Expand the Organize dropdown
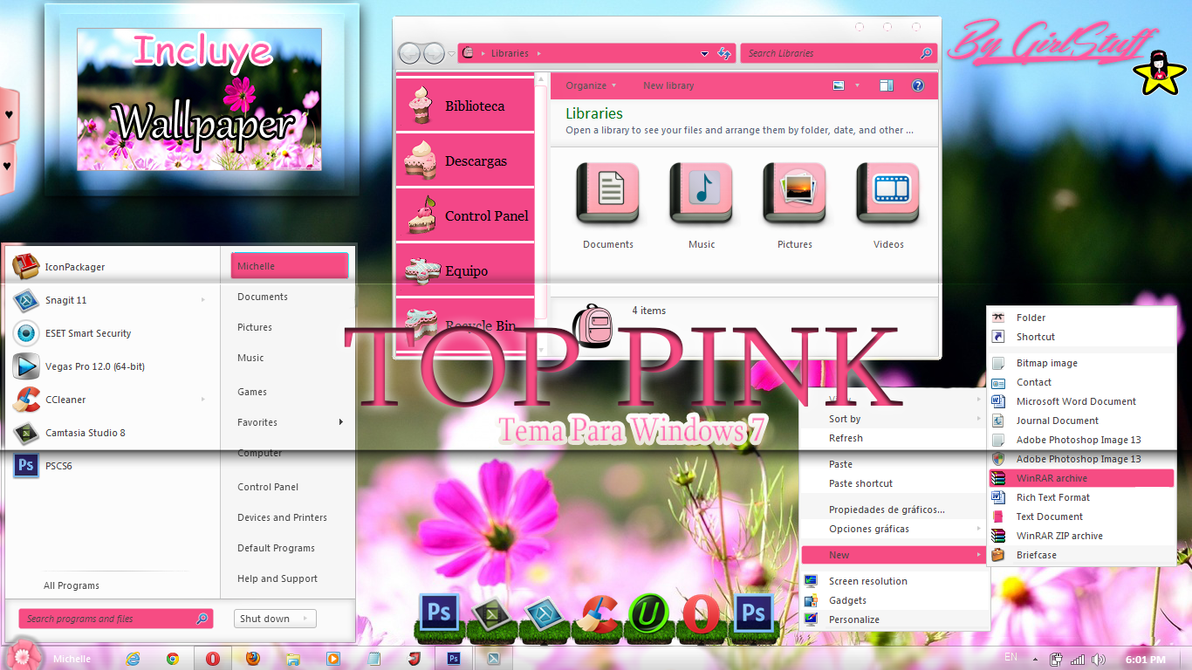 (x=591, y=85)
